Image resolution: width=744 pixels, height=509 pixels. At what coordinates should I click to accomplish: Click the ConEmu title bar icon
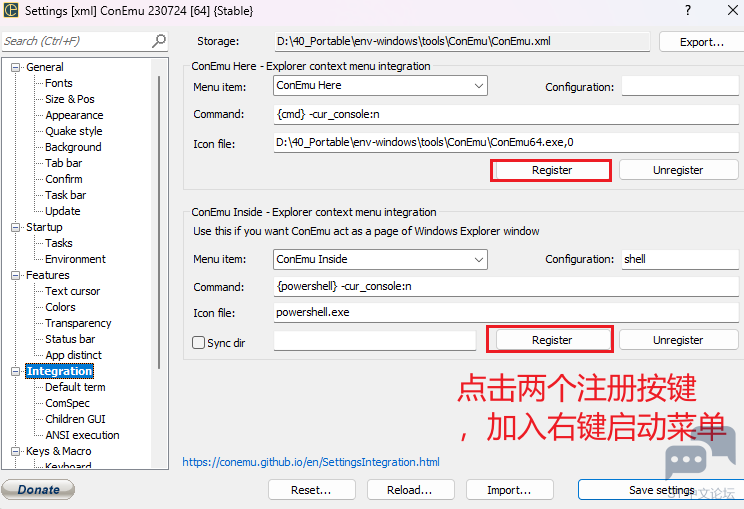[x=11, y=10]
